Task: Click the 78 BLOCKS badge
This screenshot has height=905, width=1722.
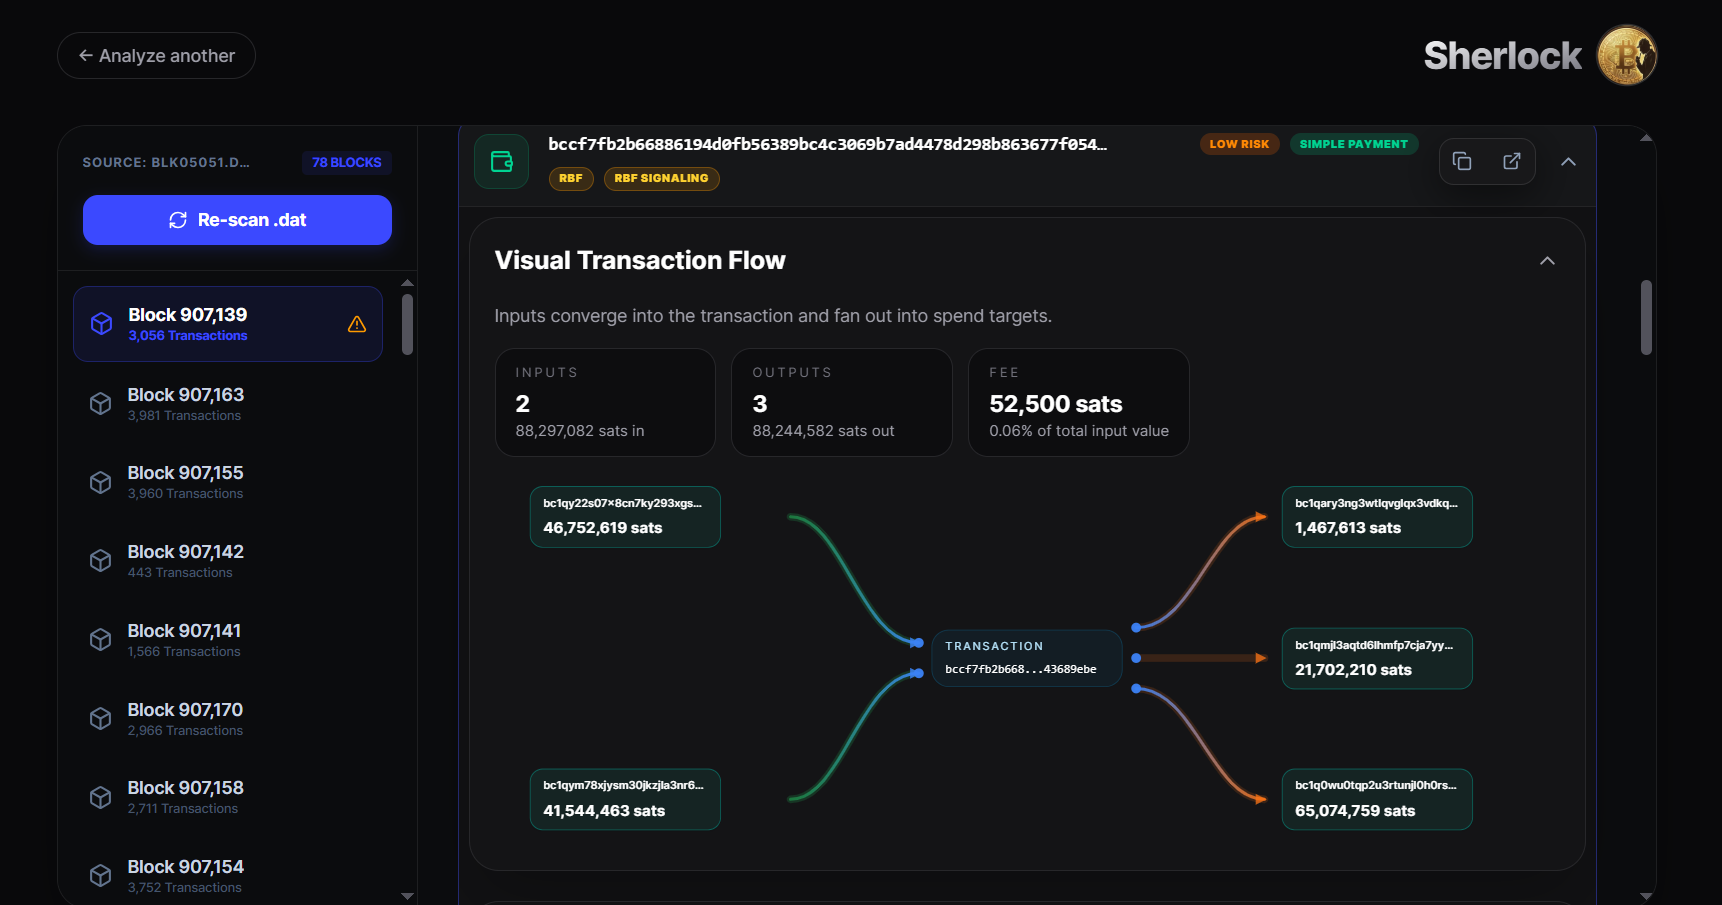Action: [346, 162]
